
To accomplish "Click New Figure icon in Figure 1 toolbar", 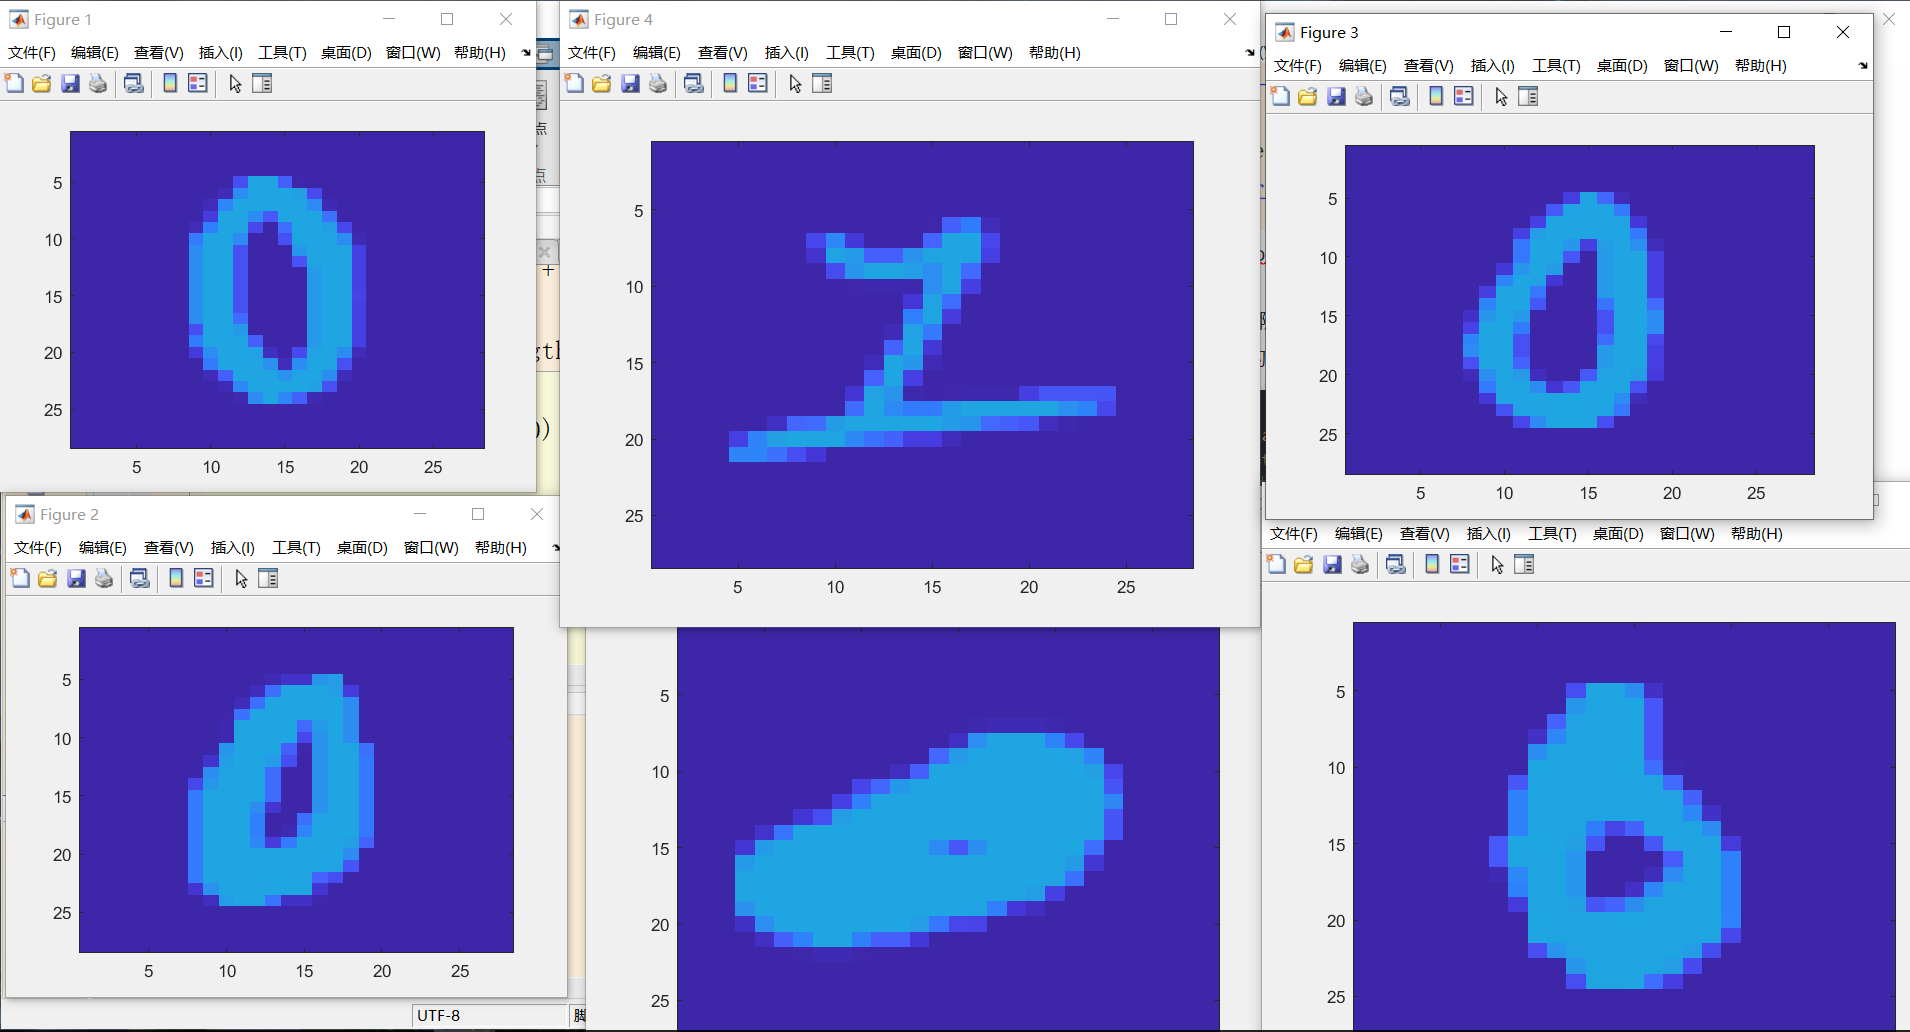I will tap(14, 83).
